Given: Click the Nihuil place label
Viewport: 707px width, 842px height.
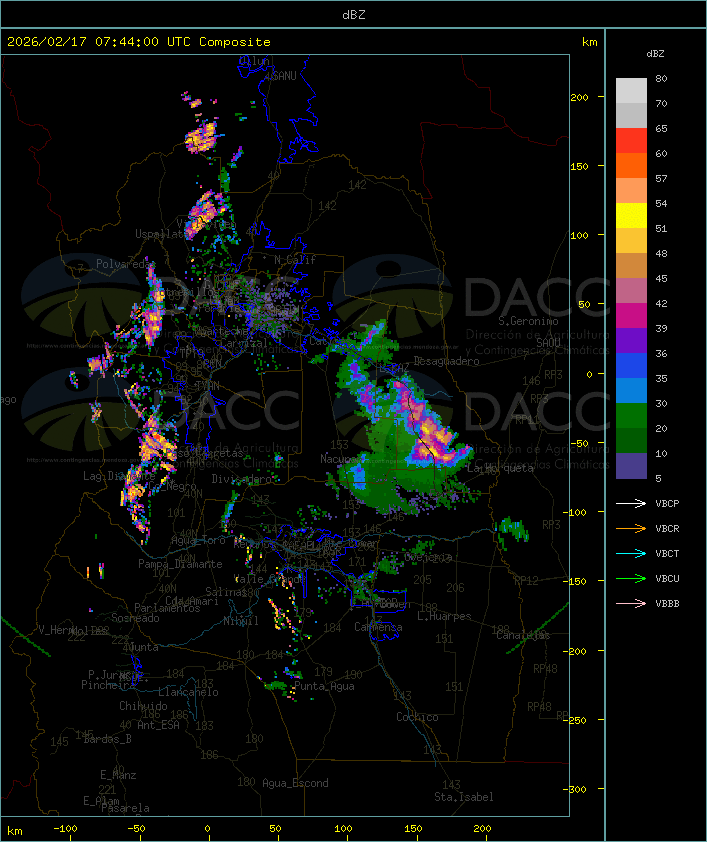Looking at the screenshot, I should coord(241,621).
